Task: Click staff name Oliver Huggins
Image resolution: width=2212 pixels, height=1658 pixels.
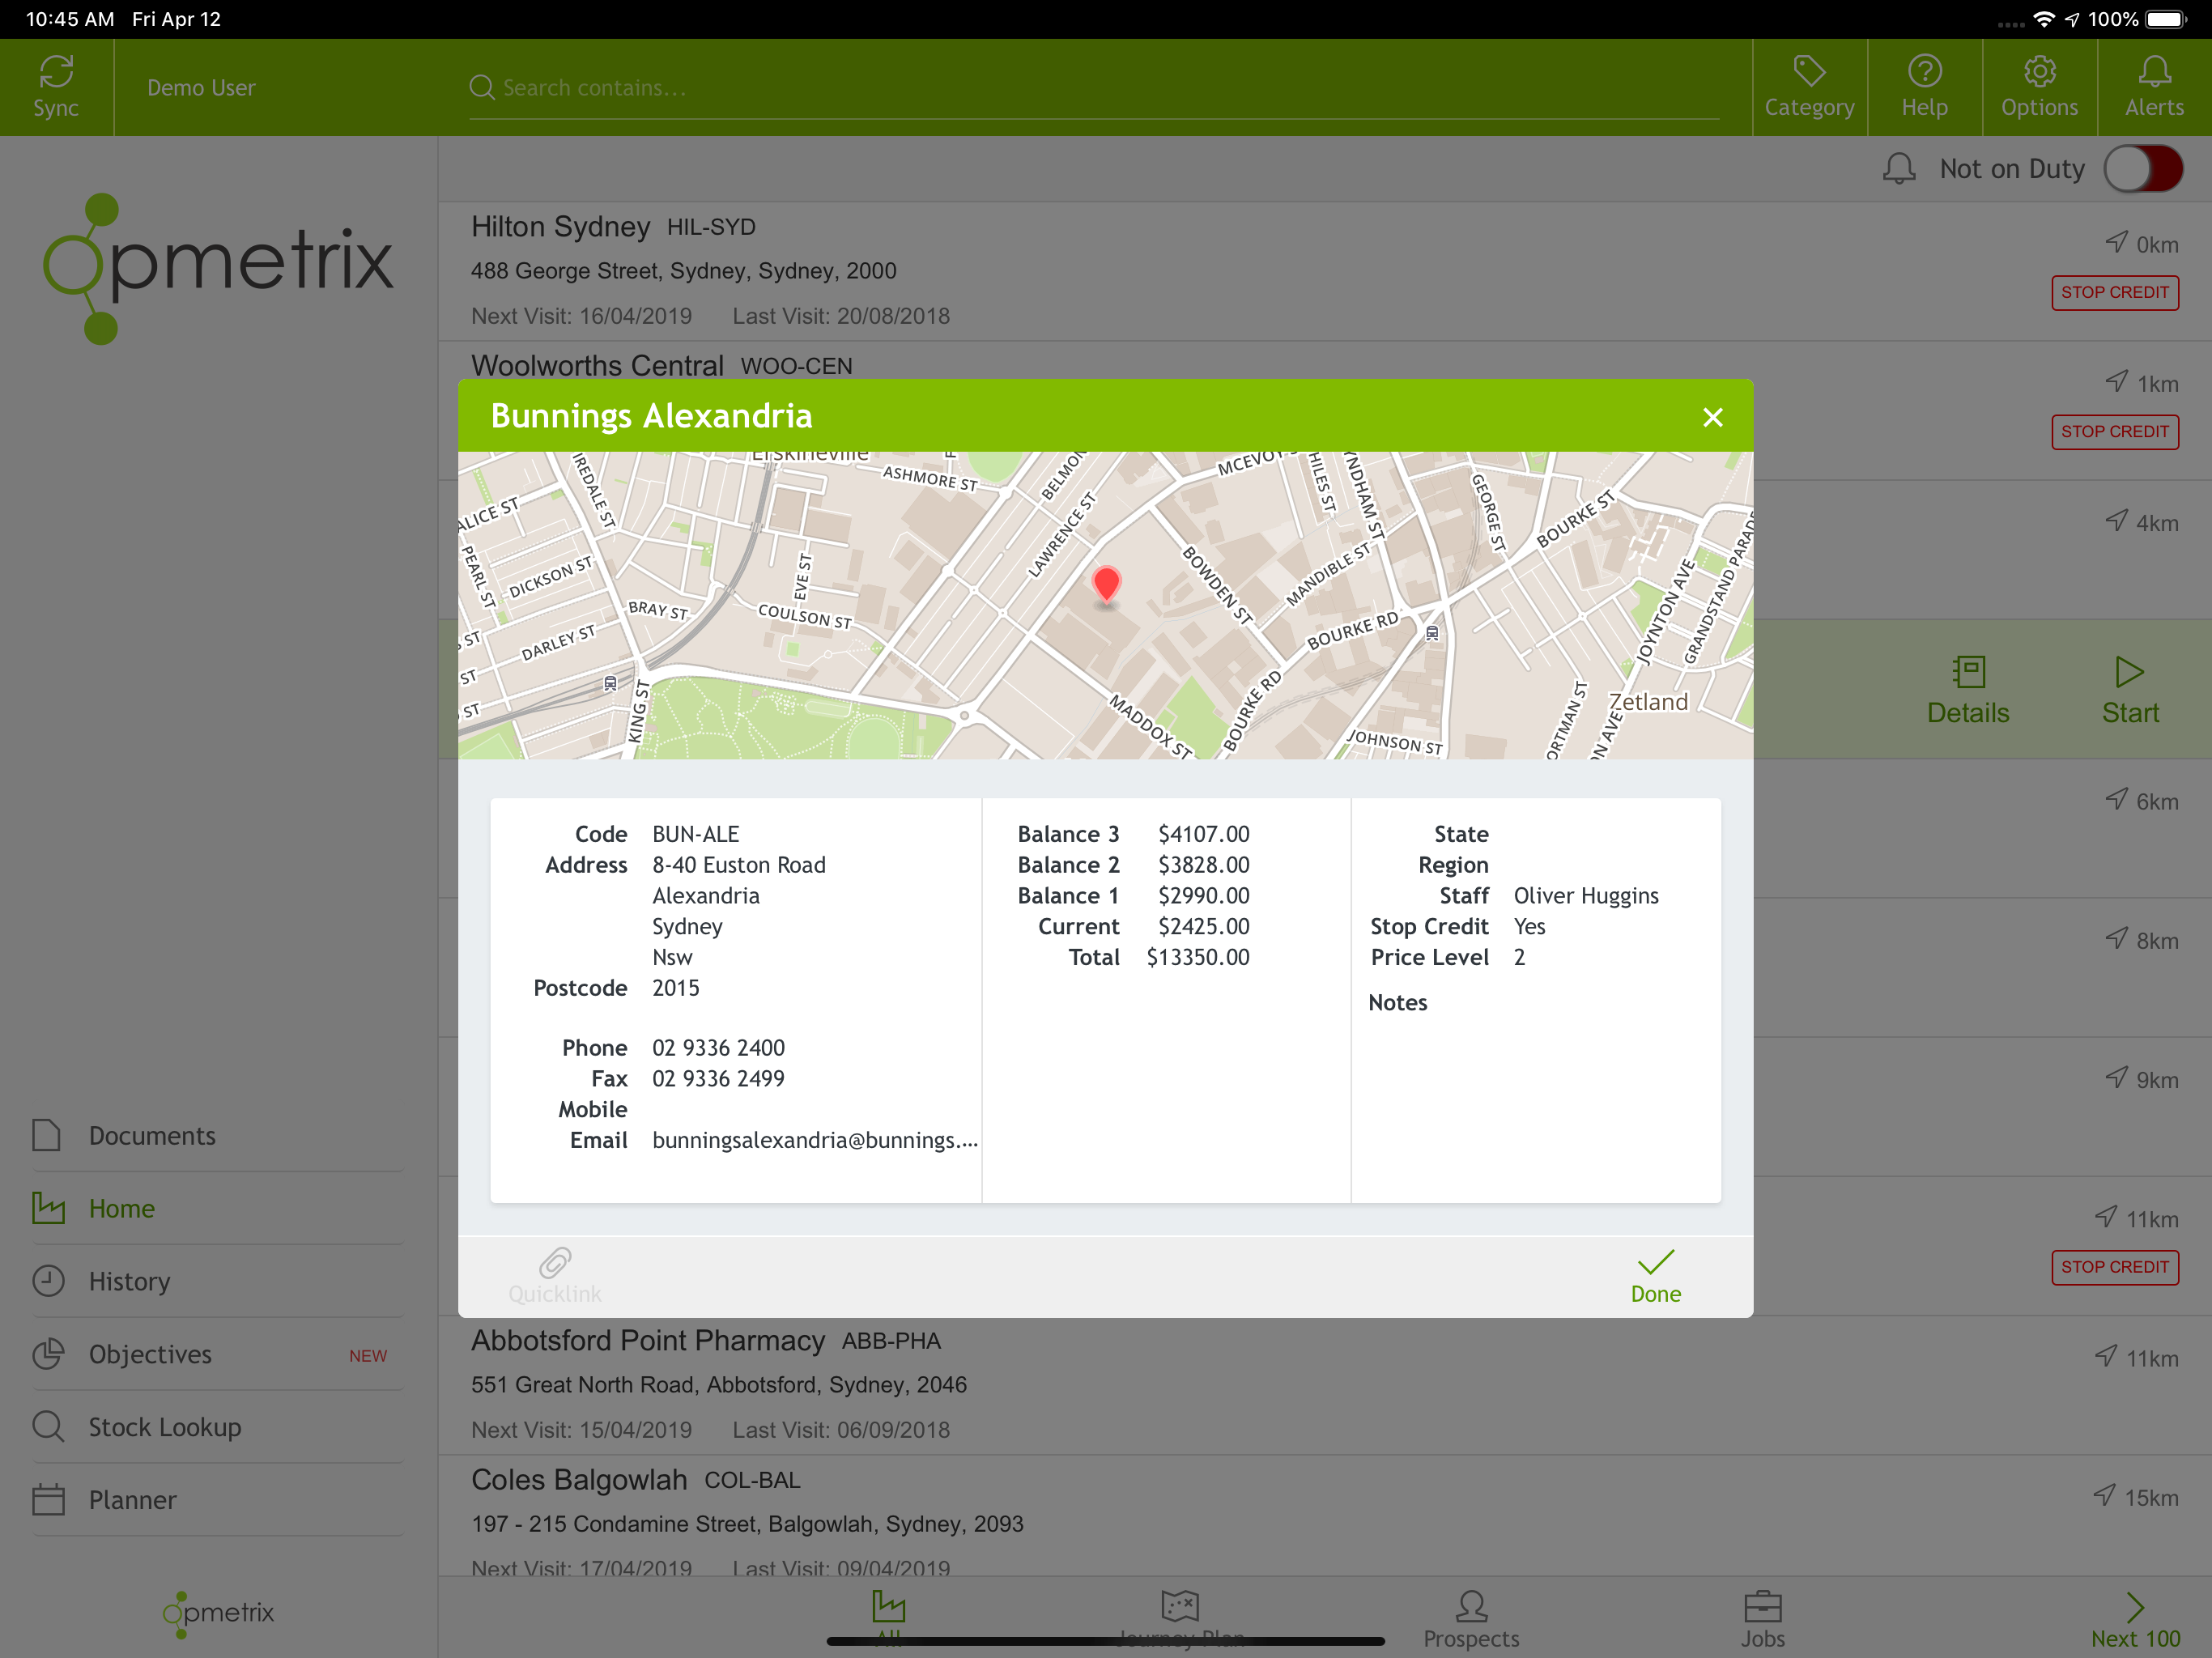Action: pyautogui.click(x=1586, y=896)
